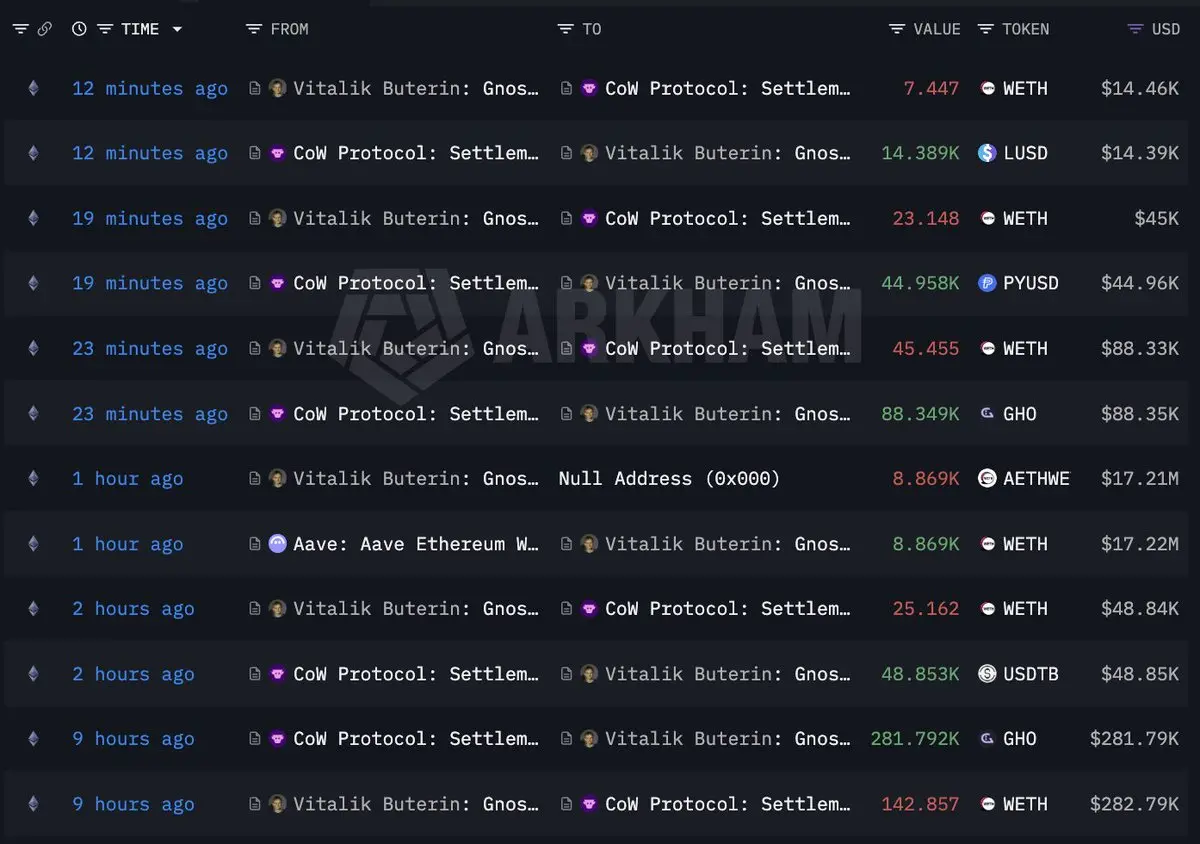Open the TIME sort dropdown arrow
Screen dimensions: 1200x844
point(177,29)
